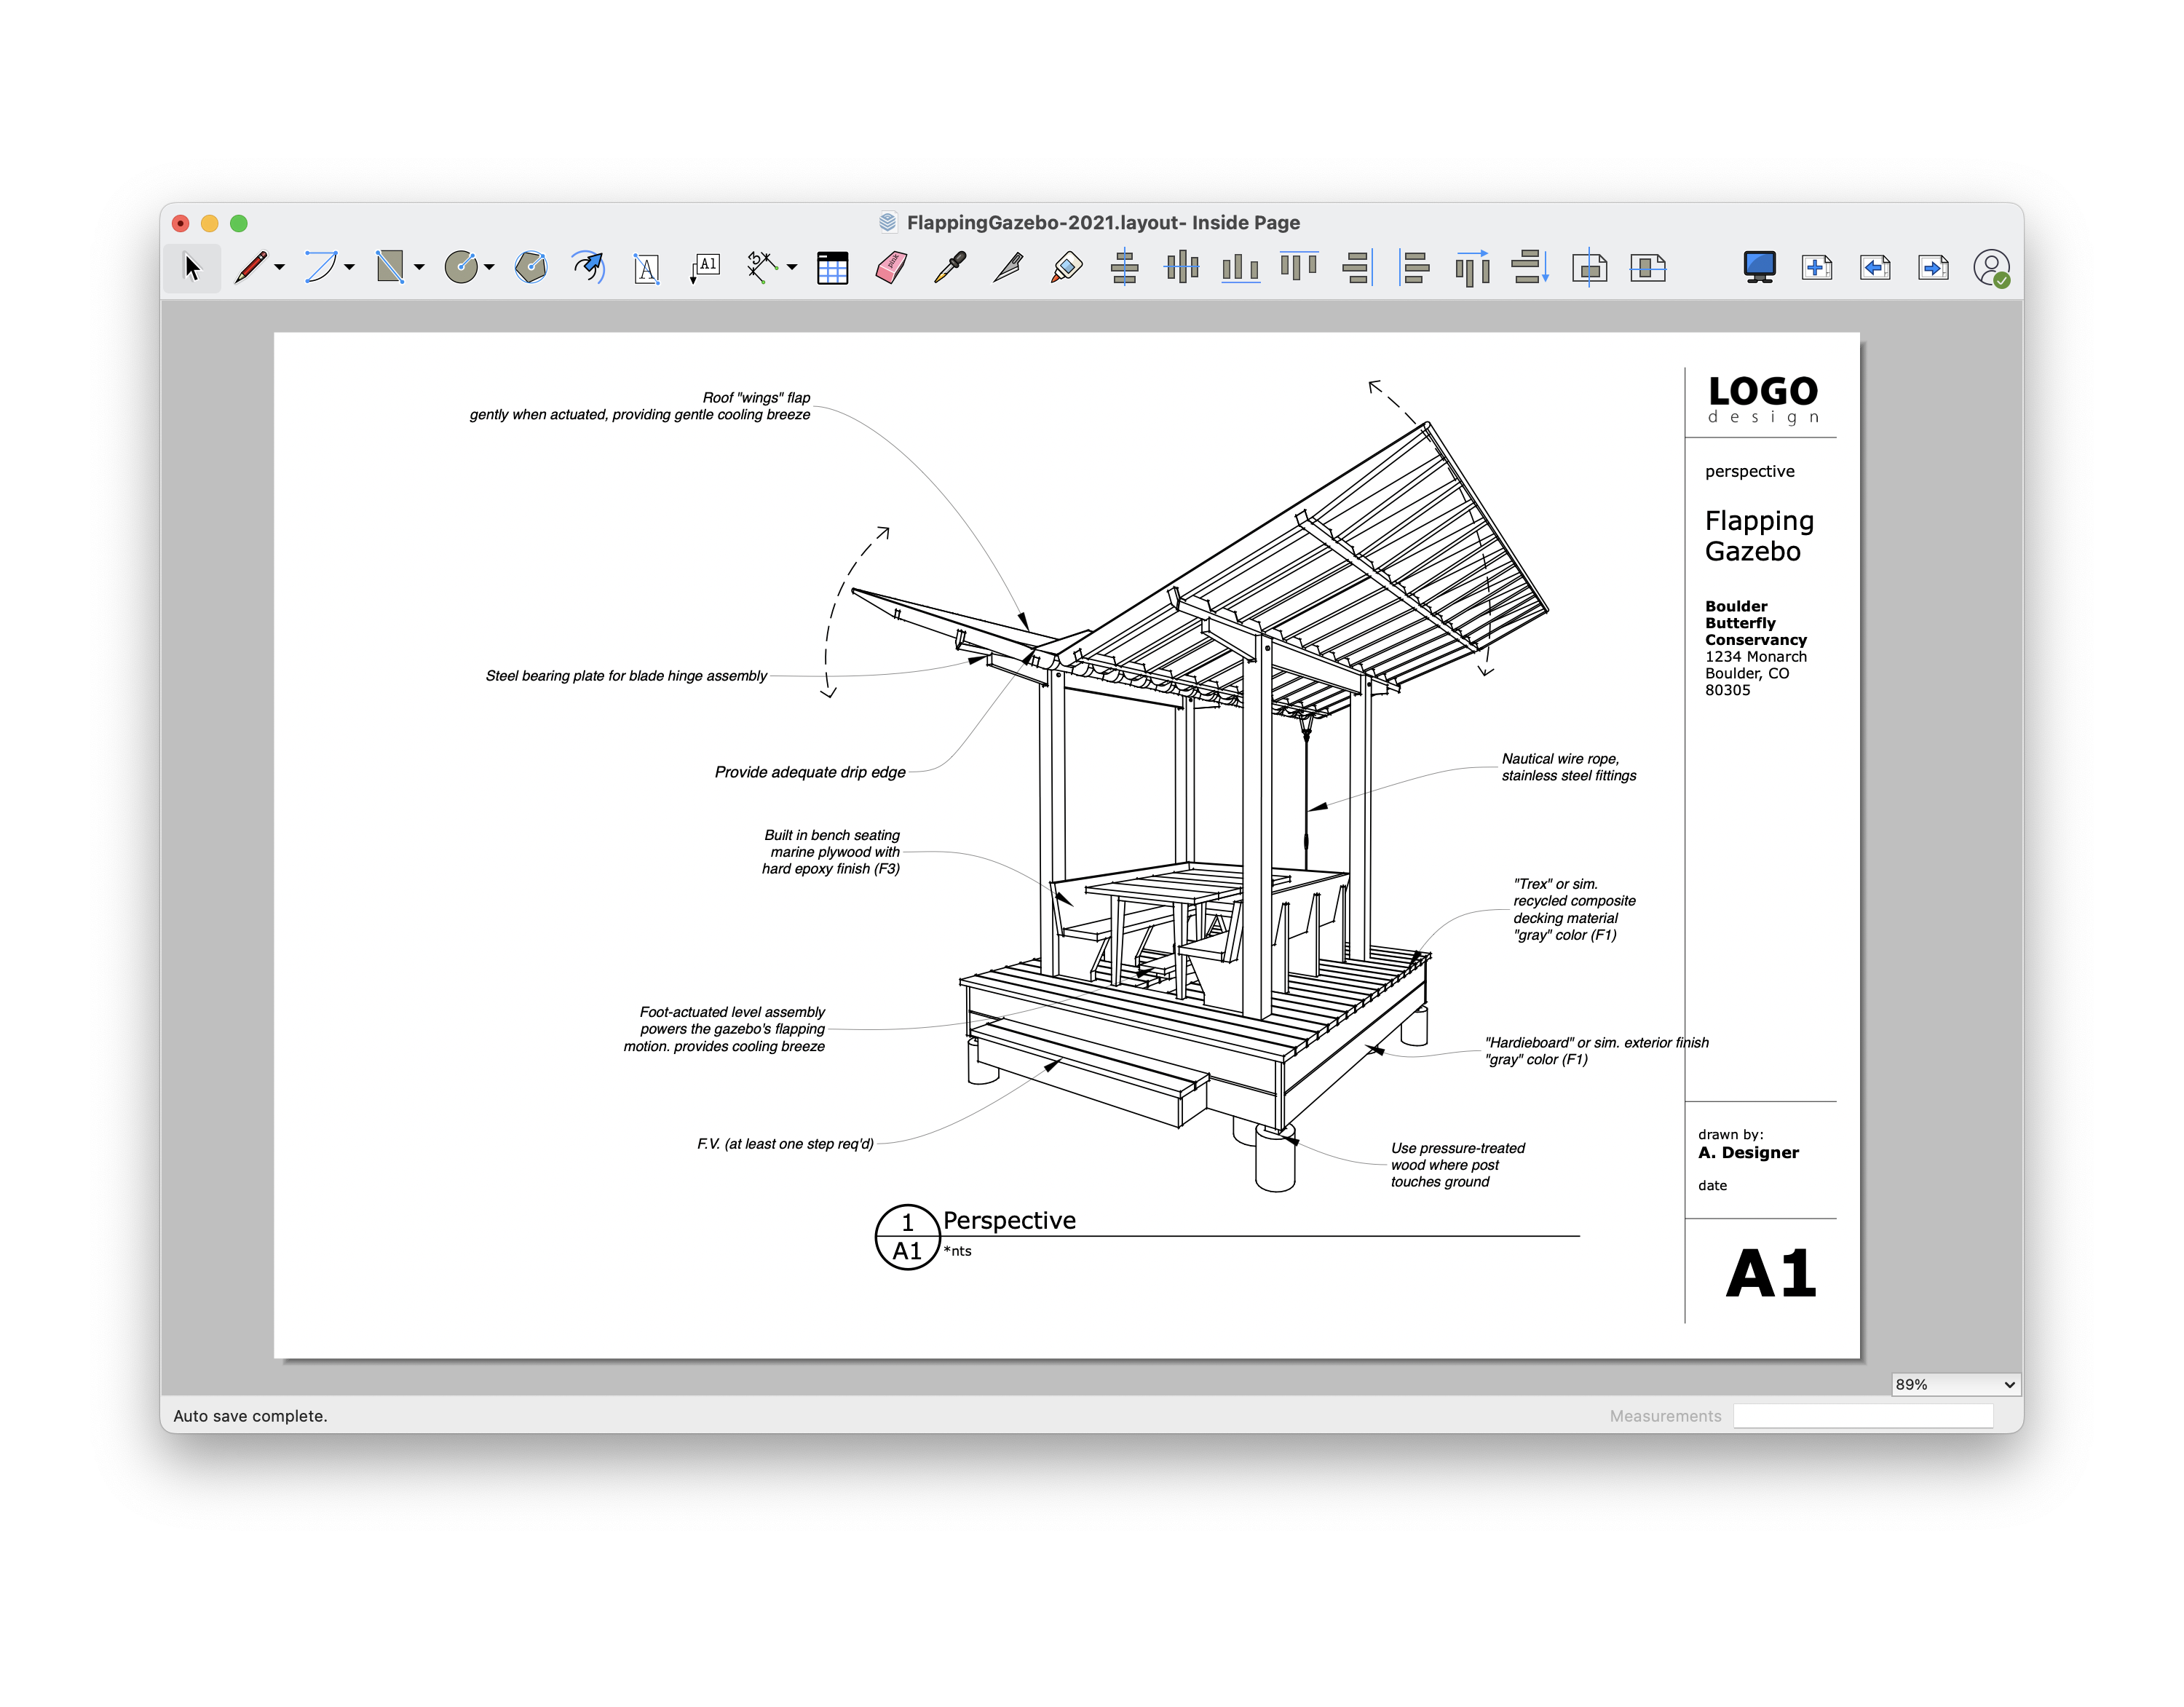Click the window title FlappingGazebo-2021.layout
2184x1707 pixels.
tap(1103, 222)
